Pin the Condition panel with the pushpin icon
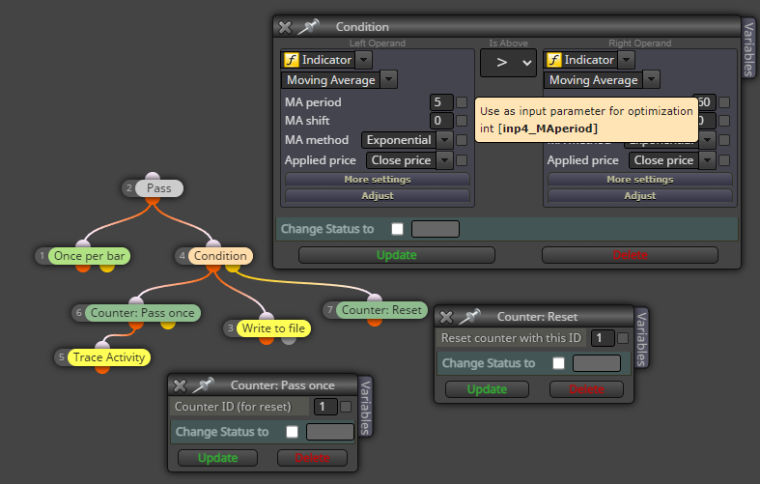 click(x=308, y=27)
